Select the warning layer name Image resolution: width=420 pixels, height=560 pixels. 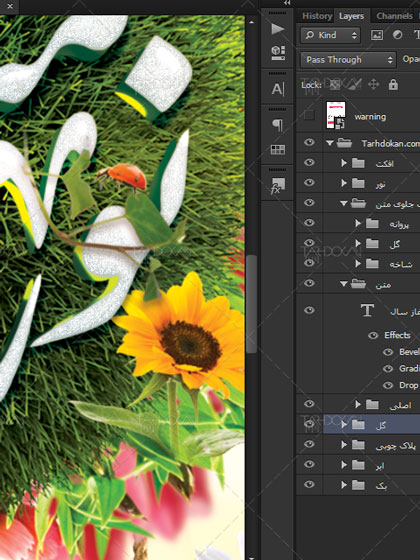point(370,117)
